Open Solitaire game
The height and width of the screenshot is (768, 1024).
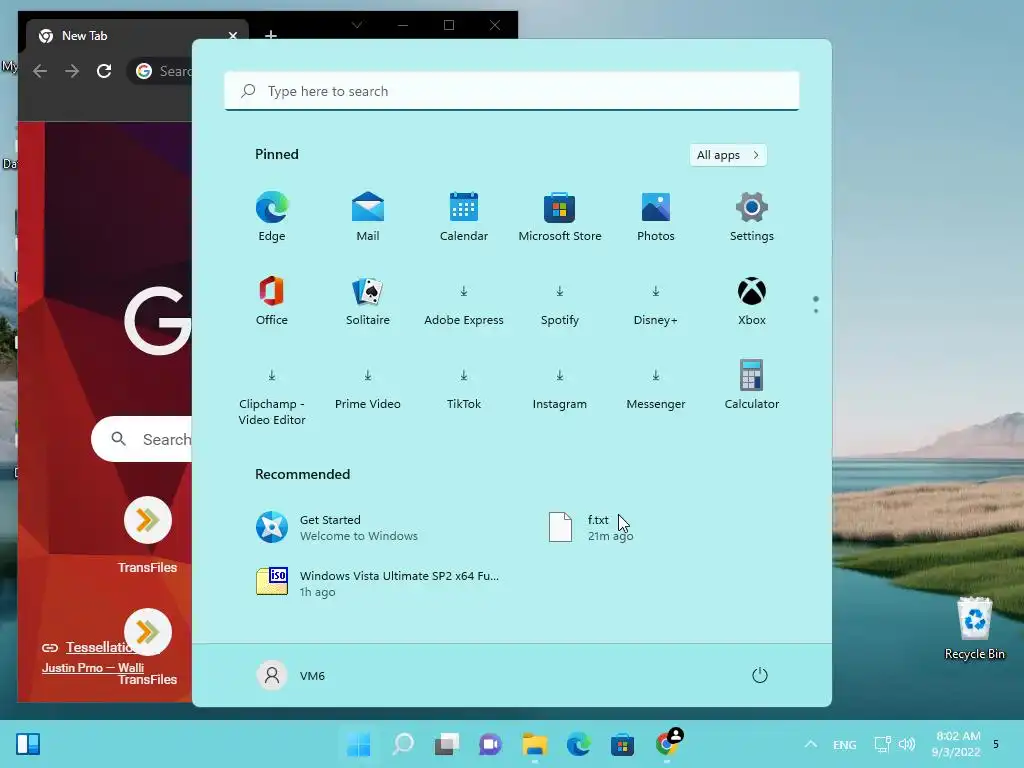pos(368,301)
